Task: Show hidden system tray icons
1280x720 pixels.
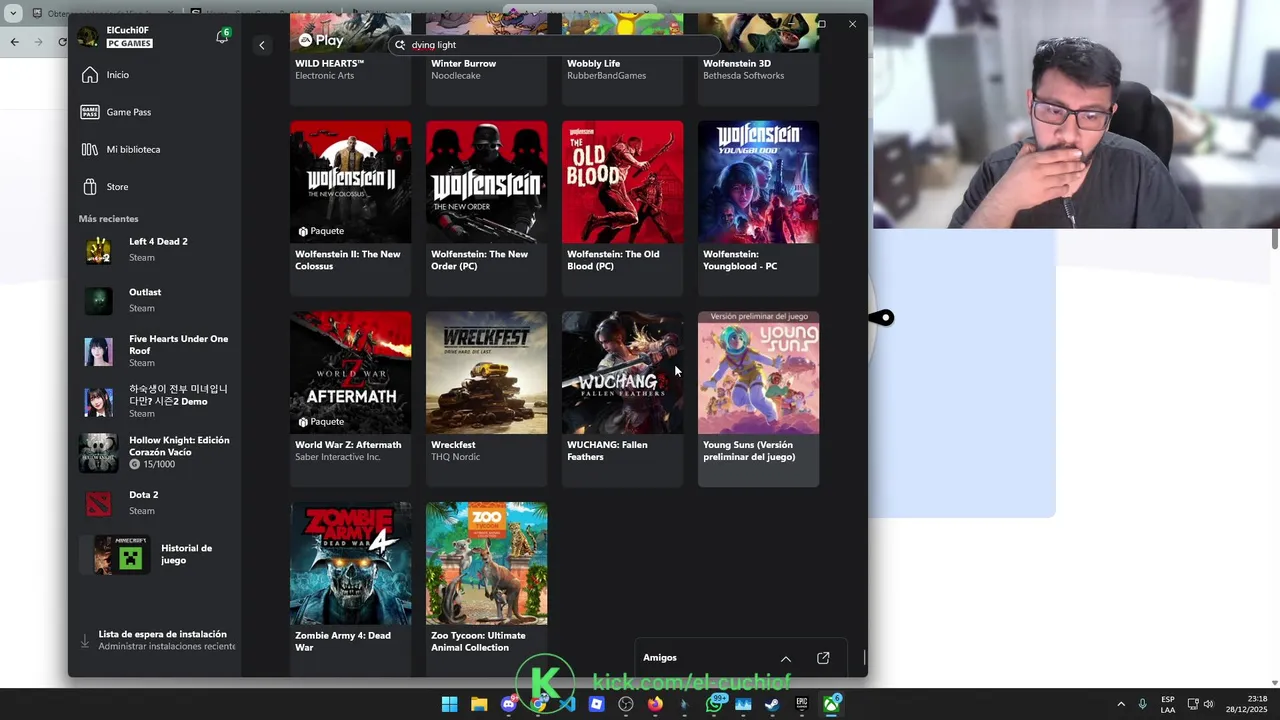Action: 1121,704
